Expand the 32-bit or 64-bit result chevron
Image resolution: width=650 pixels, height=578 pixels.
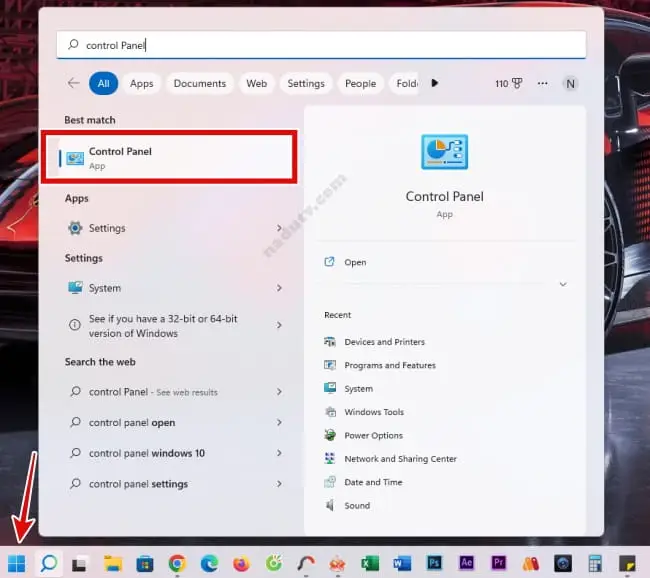279,325
